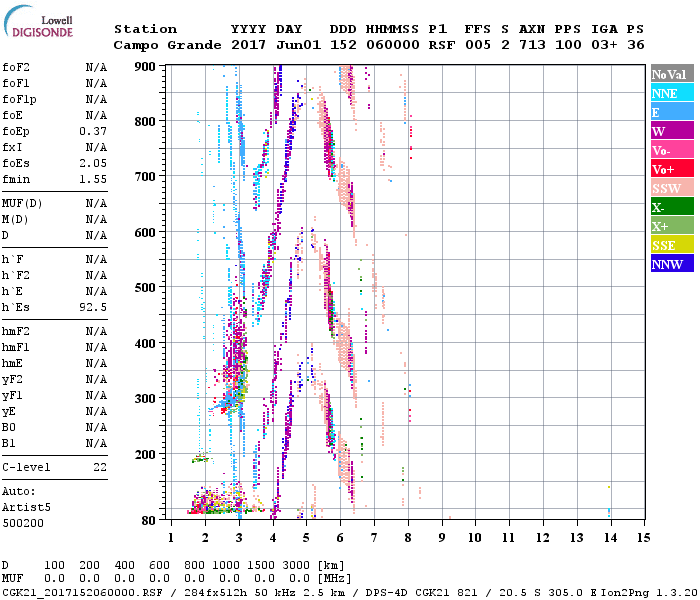Click the 500 km height axis label
700x600 pixels.
[145, 288]
